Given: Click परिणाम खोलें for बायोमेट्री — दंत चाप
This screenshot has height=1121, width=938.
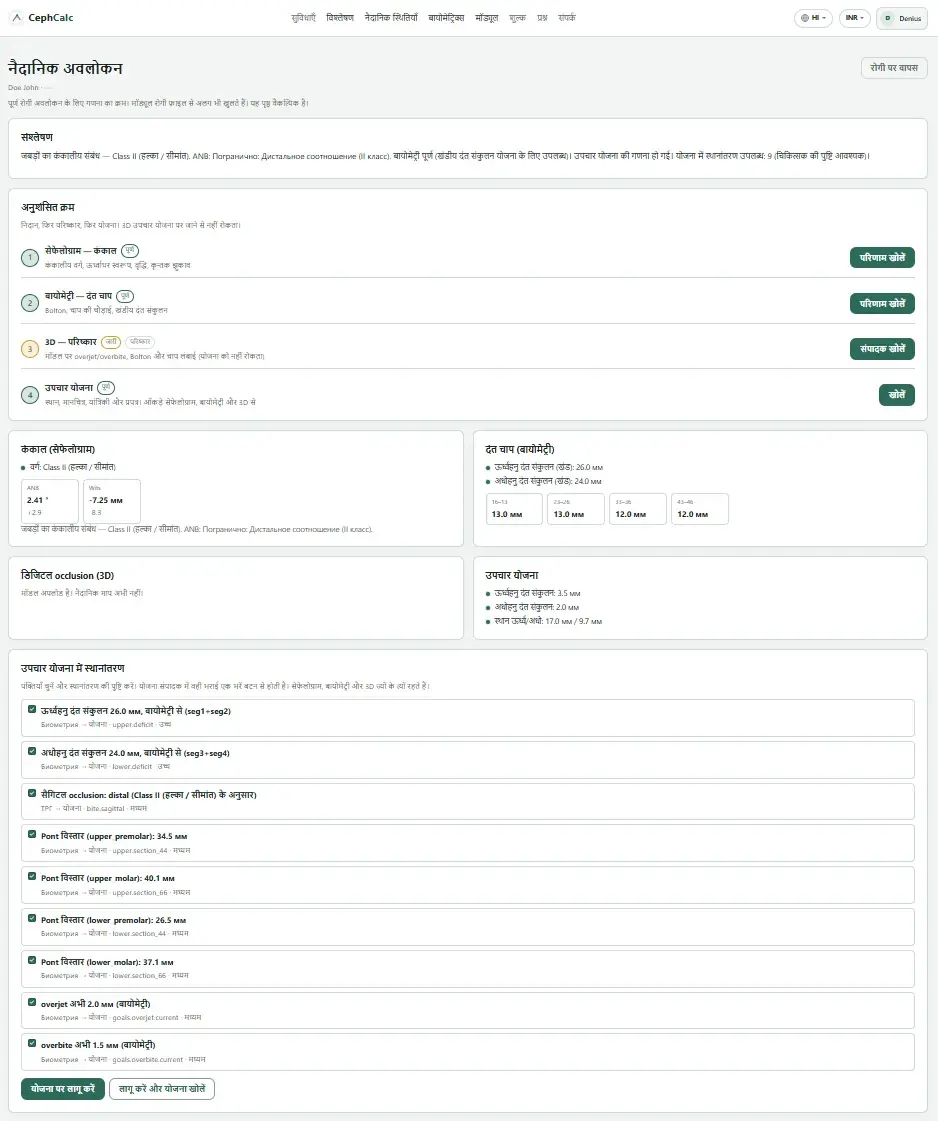Looking at the screenshot, I should pyautogui.click(x=882, y=303).
